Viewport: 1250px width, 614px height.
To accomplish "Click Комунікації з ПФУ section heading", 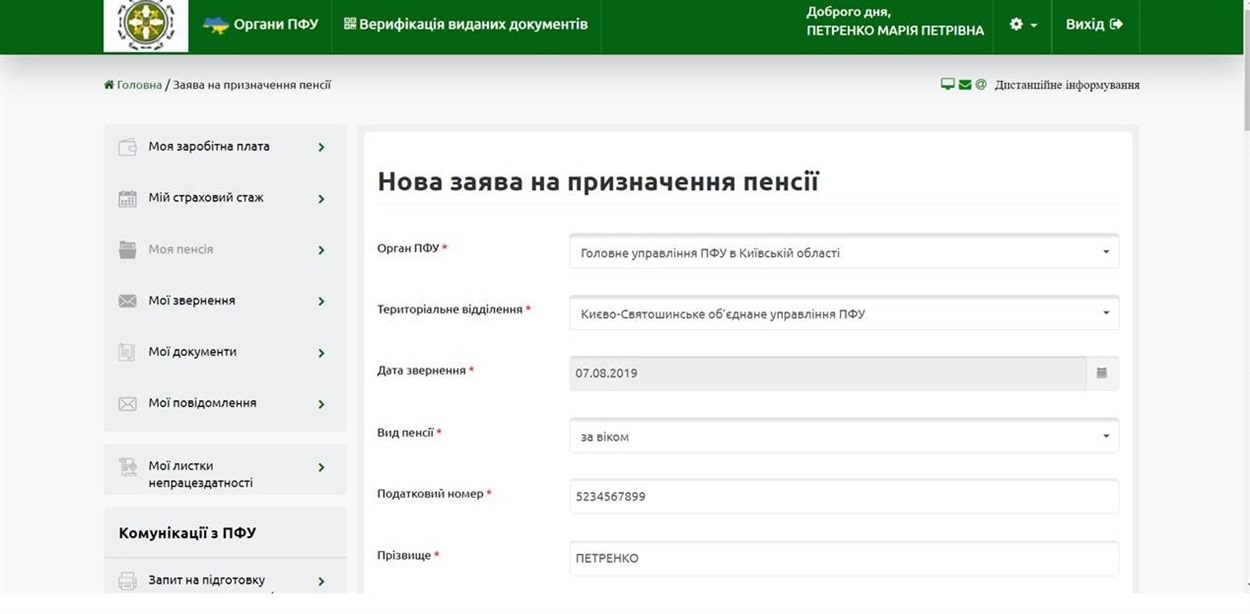I will point(187,533).
